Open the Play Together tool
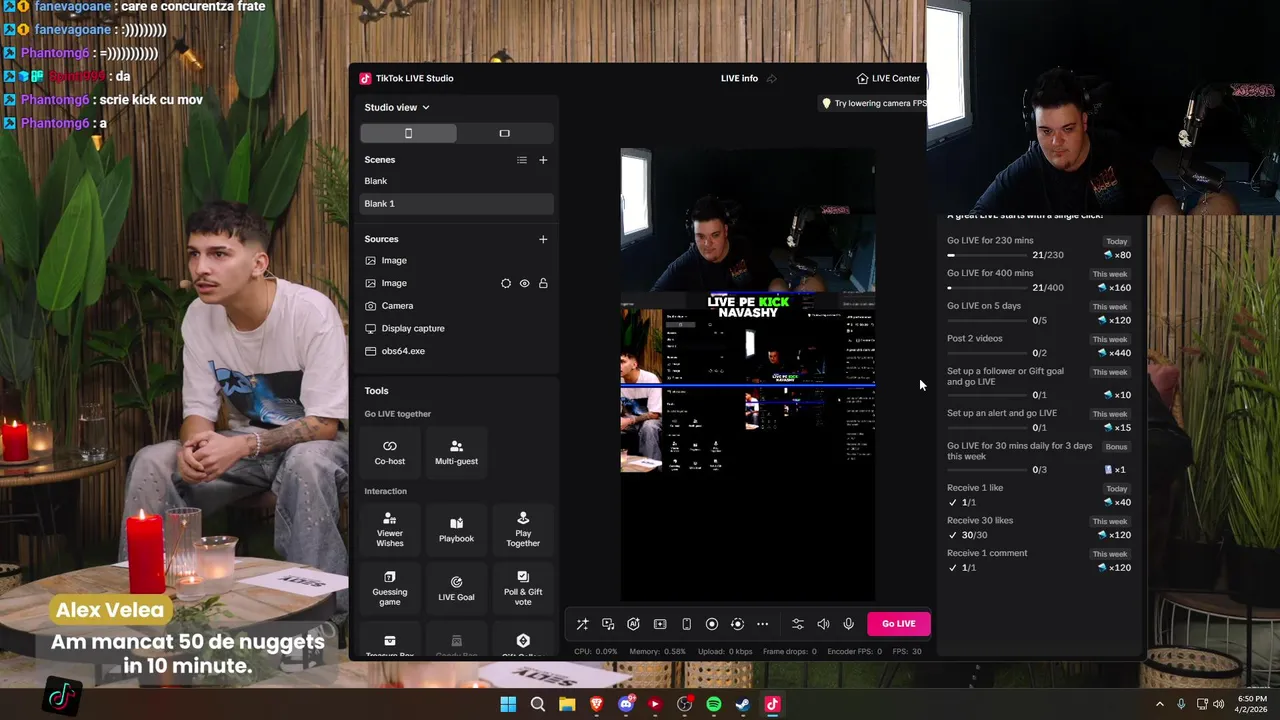1280x720 pixels. point(523,529)
